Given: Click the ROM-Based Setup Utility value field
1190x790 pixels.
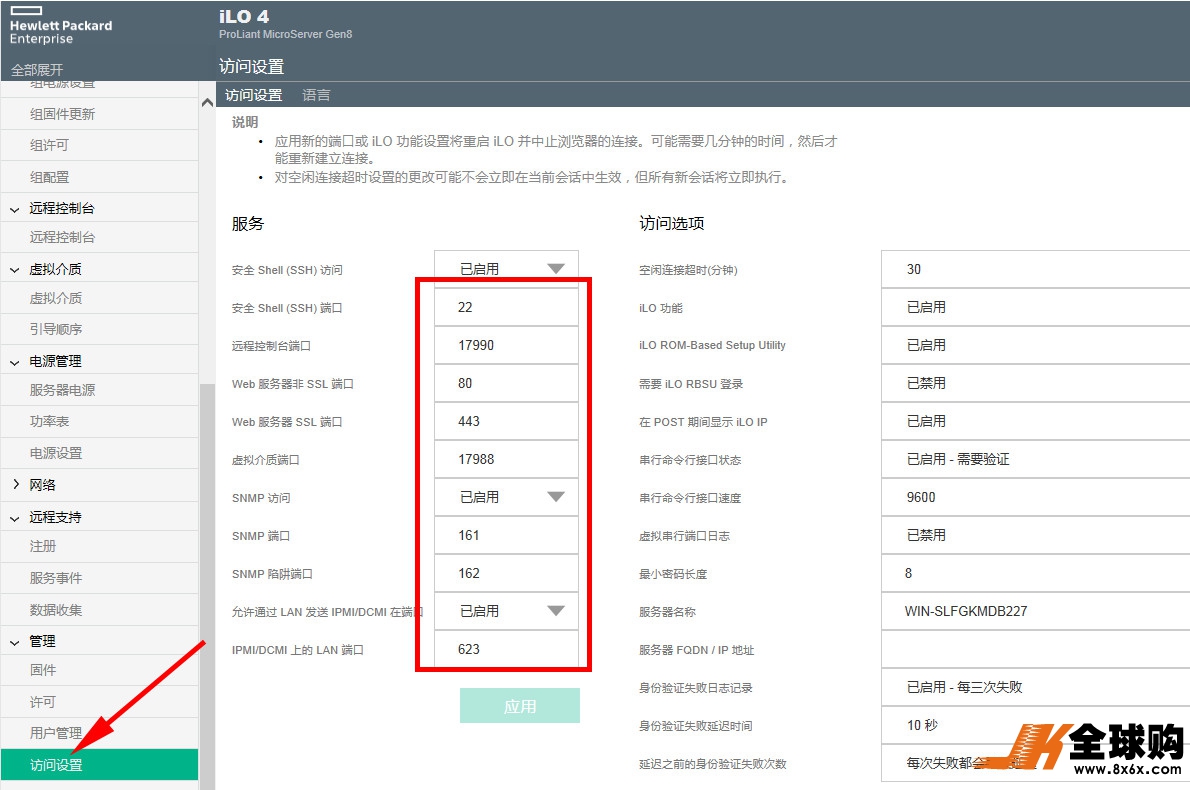Looking at the screenshot, I should click(1035, 345).
